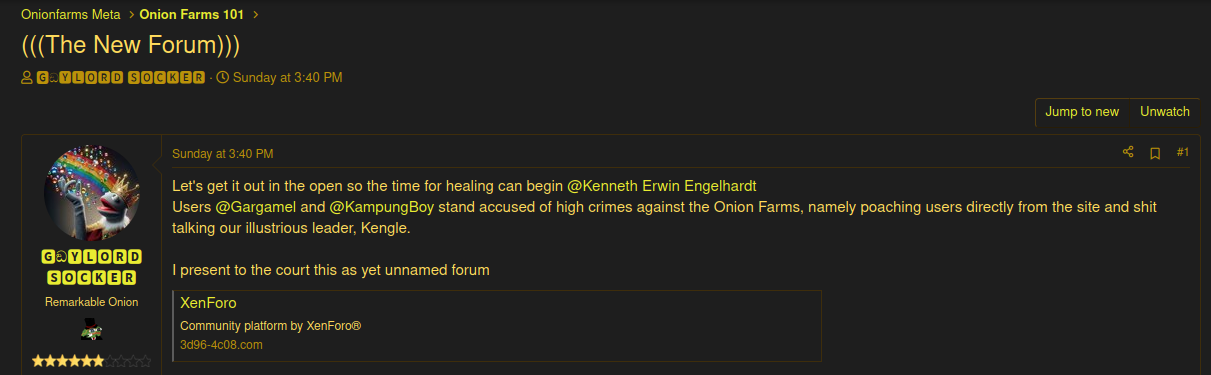Click the post timestamp above message body
This screenshot has width=1211, height=375.
click(x=222, y=154)
